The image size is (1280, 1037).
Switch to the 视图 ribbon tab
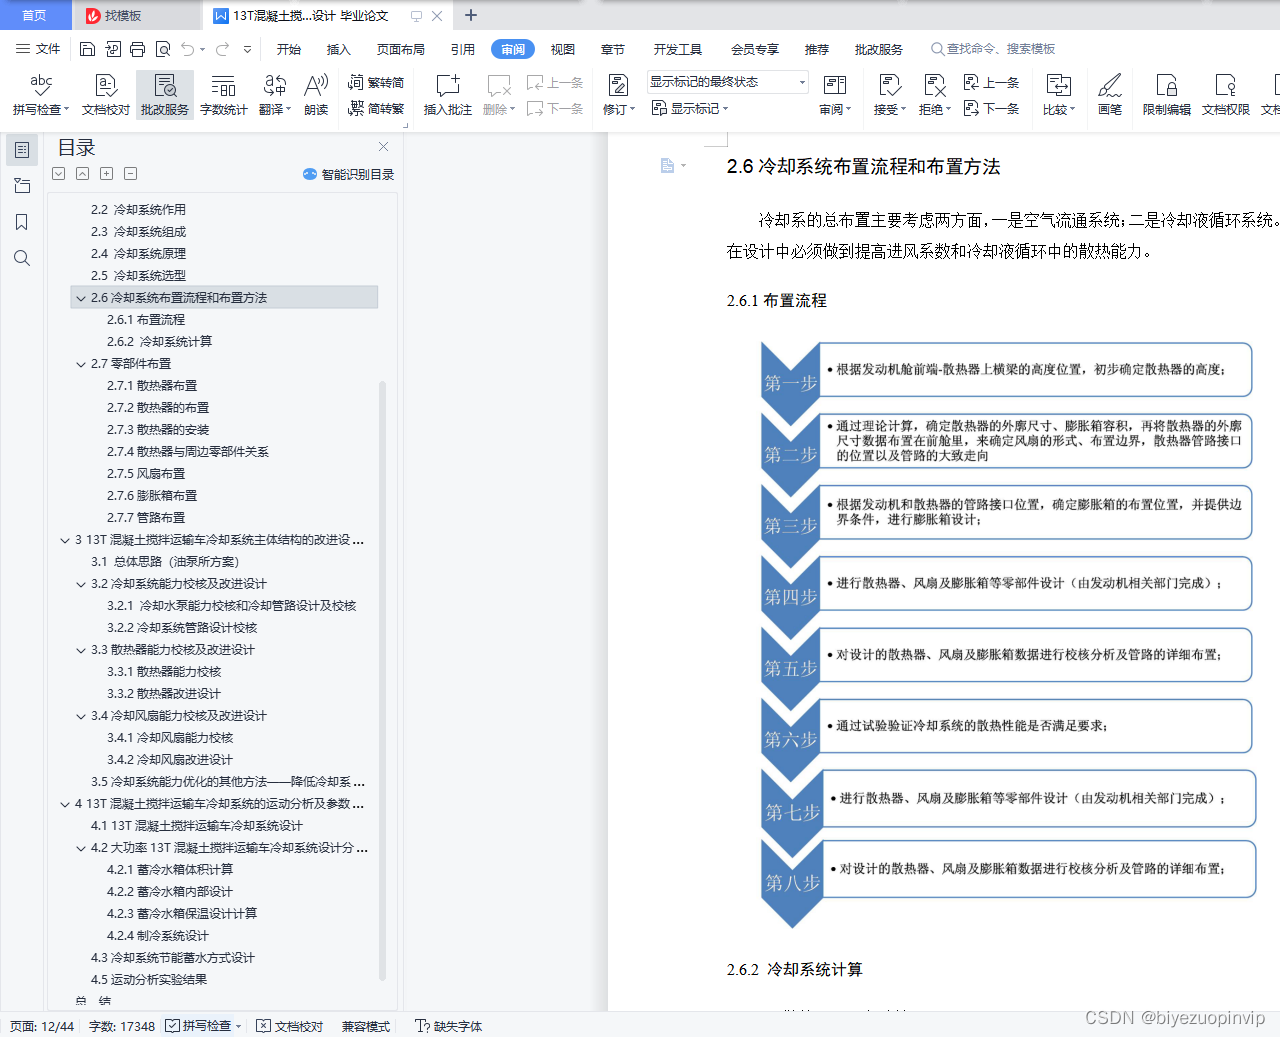click(x=563, y=49)
